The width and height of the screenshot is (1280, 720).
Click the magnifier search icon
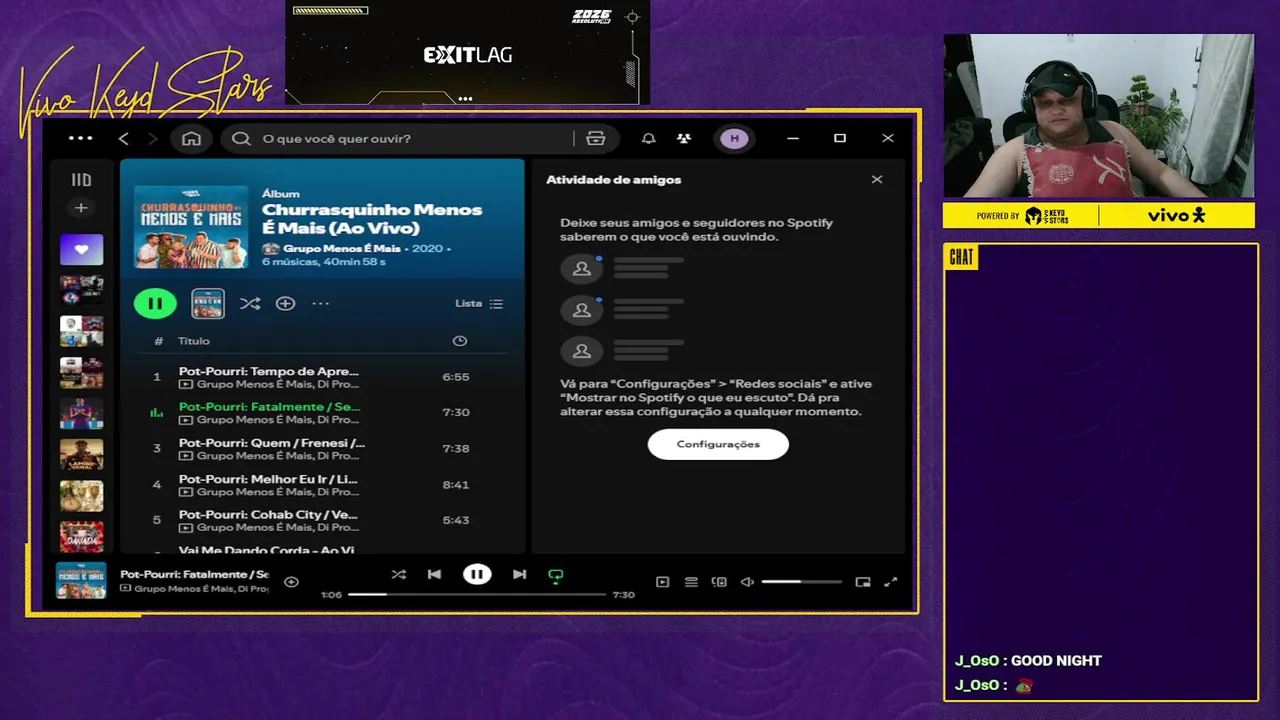pyautogui.click(x=241, y=139)
